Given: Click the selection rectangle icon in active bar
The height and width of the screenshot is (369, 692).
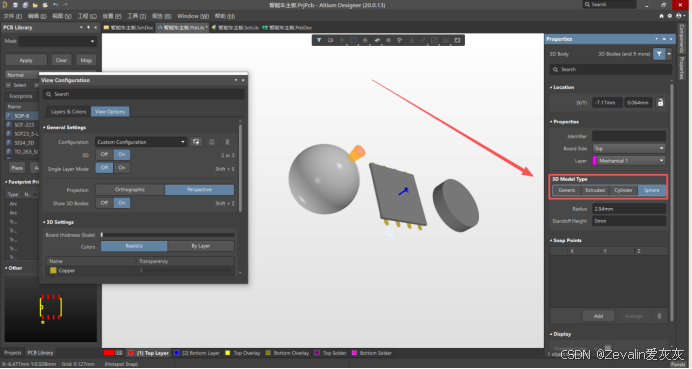Looking at the screenshot, I should 354,40.
